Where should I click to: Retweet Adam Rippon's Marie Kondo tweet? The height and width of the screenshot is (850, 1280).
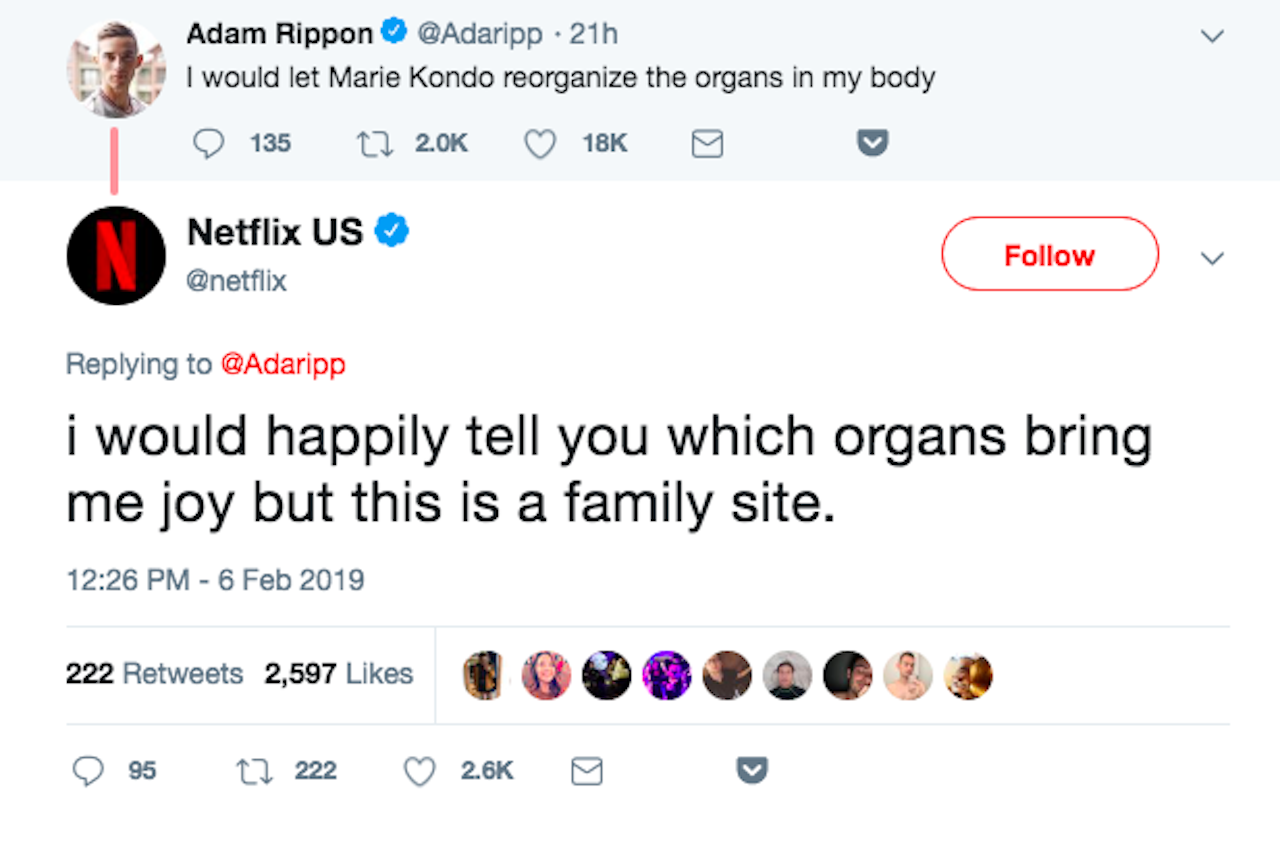pos(374,144)
